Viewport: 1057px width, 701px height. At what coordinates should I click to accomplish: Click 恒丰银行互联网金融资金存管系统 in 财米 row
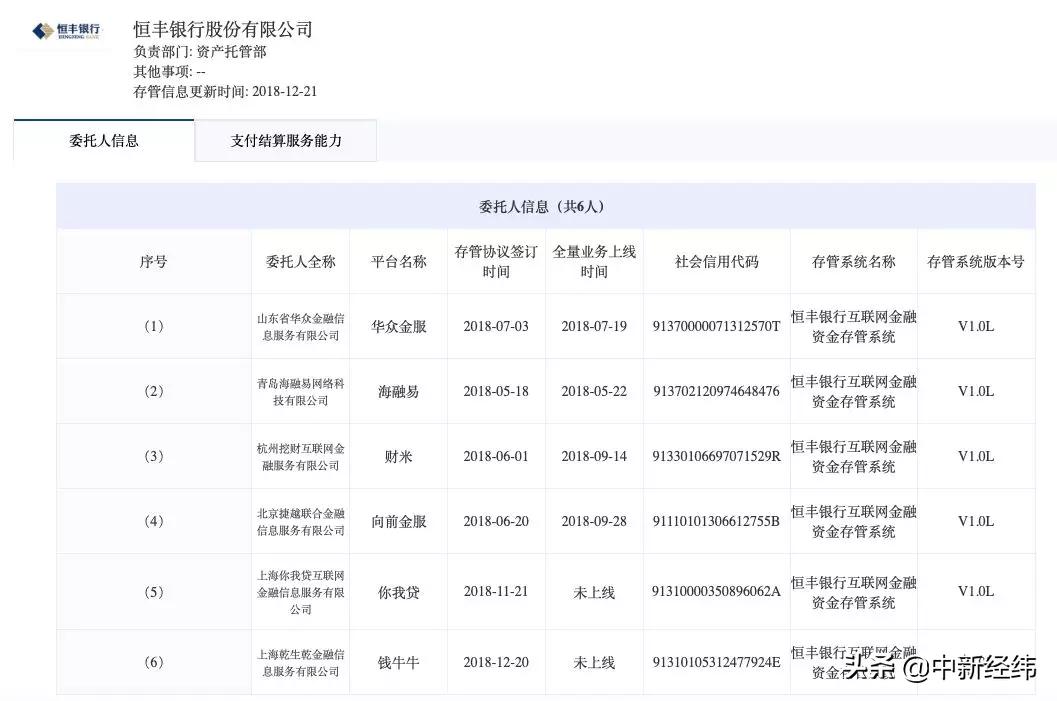click(x=853, y=457)
